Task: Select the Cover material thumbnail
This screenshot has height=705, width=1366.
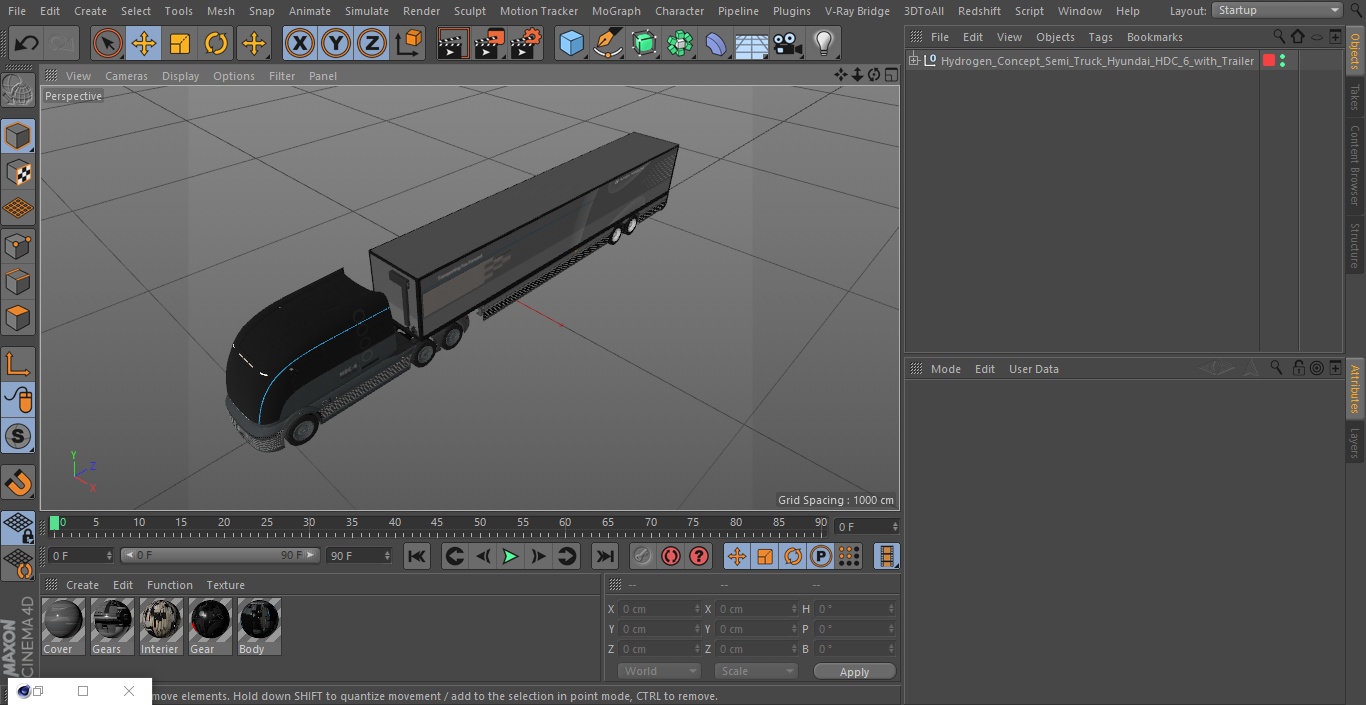Action: pos(63,626)
